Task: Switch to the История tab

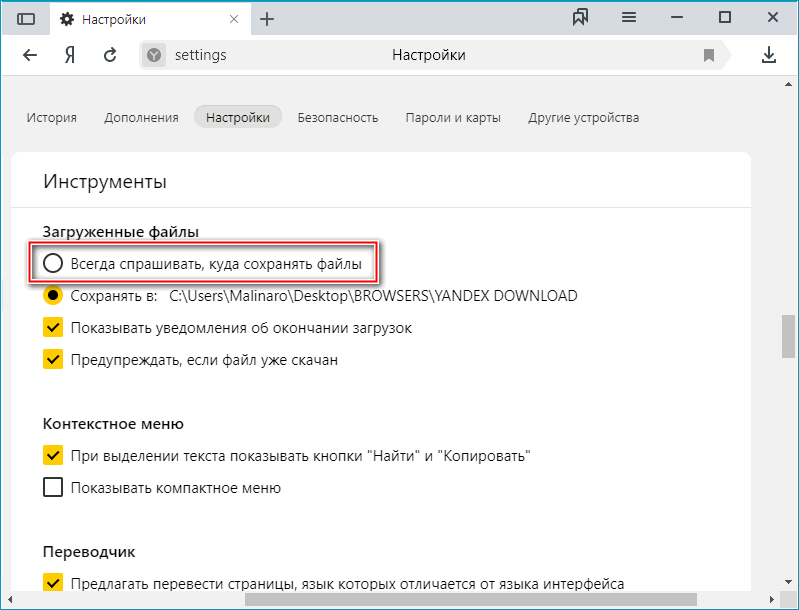Action: pyautogui.click(x=51, y=118)
